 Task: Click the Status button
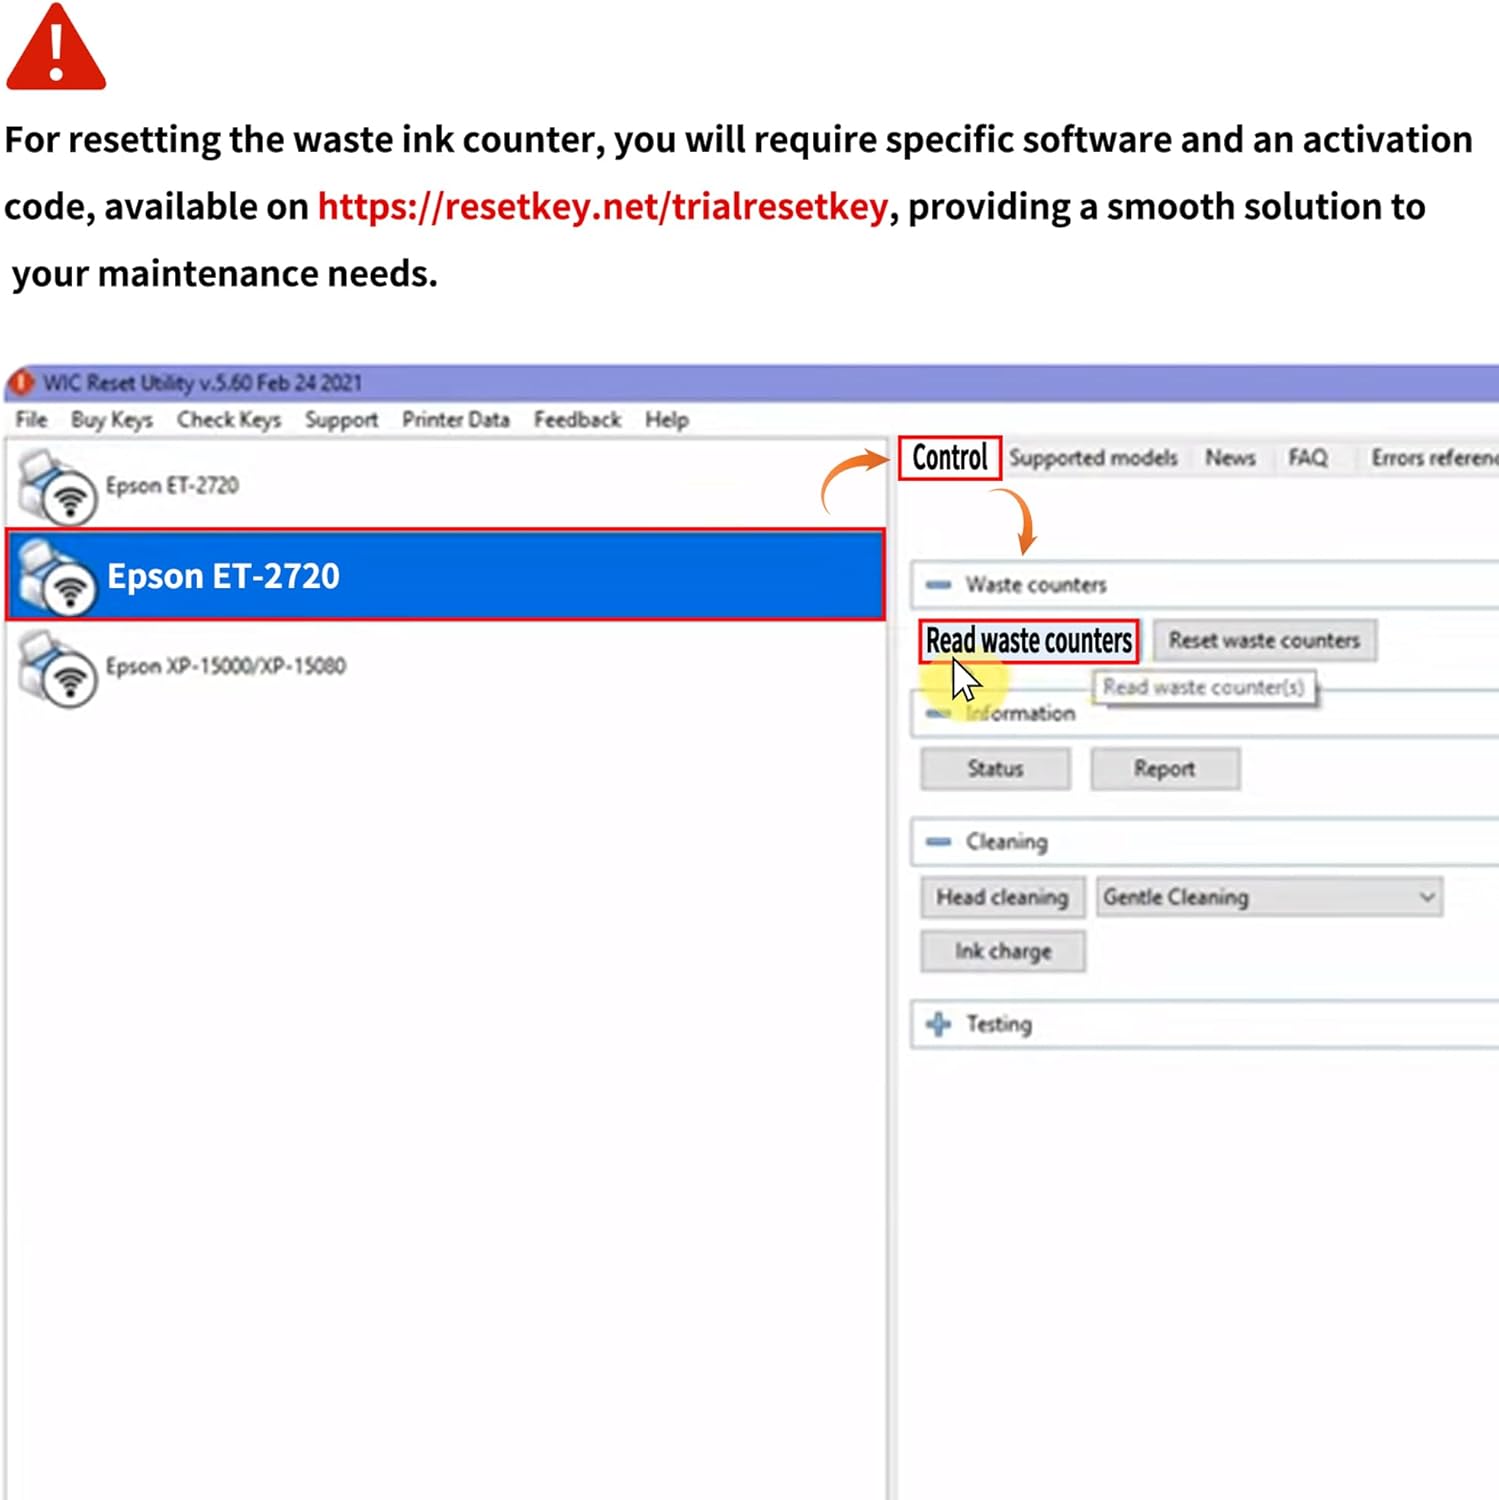[995, 769]
